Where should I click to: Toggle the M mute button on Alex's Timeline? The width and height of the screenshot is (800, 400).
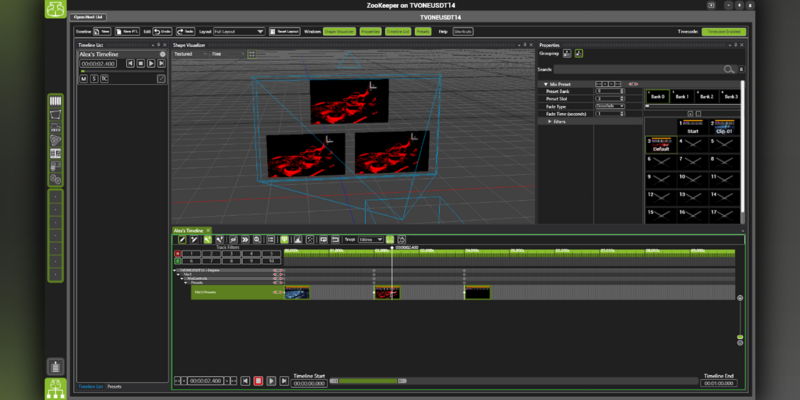(x=84, y=79)
